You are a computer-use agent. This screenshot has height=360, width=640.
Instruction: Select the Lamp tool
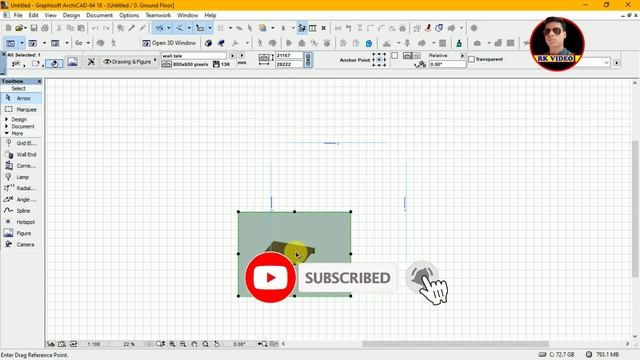[x=21, y=177]
